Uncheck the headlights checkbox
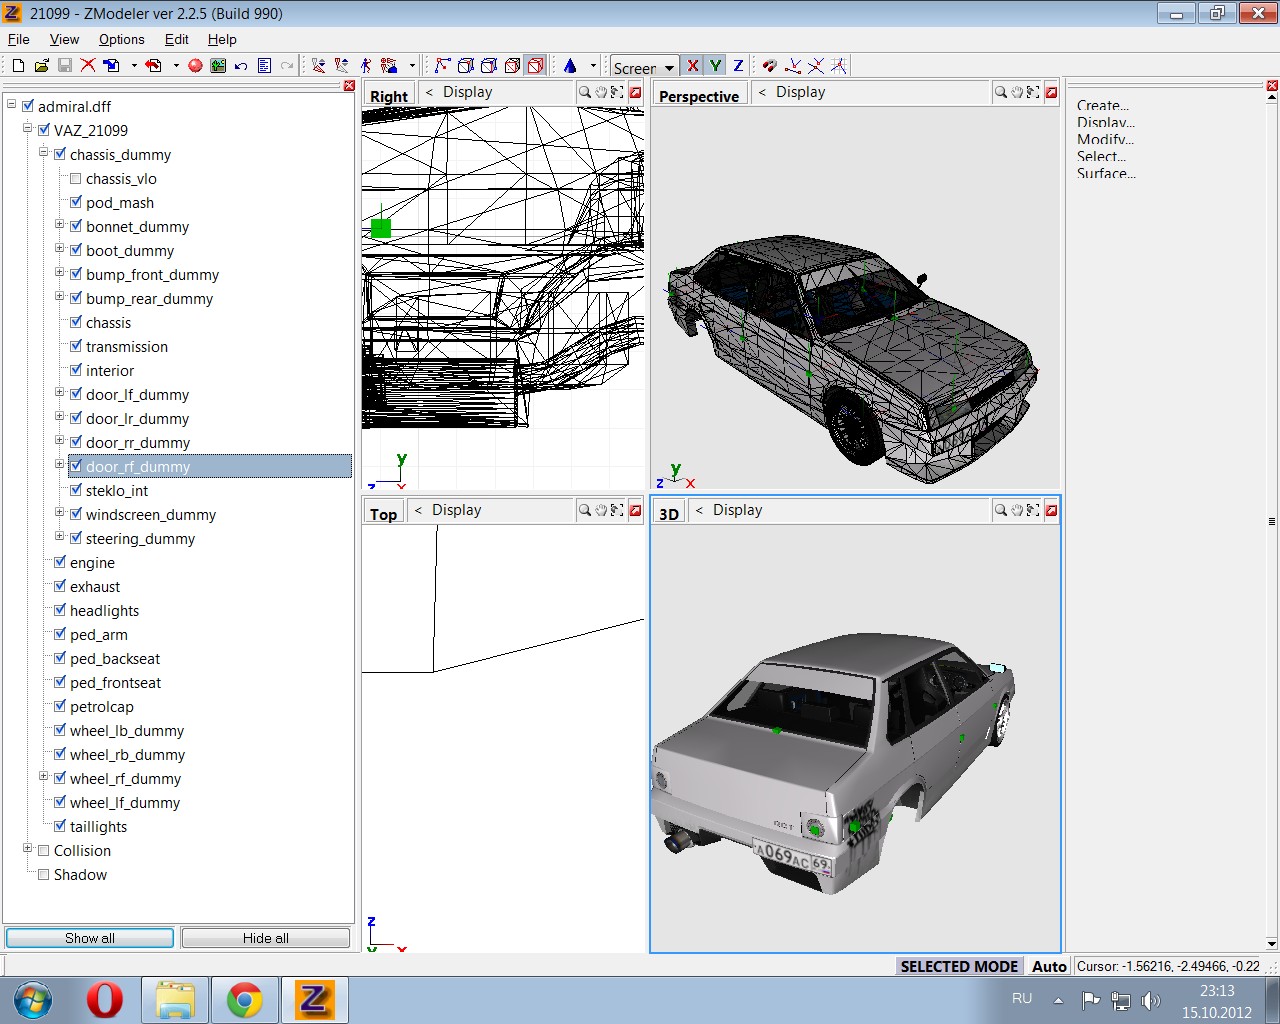Image resolution: width=1280 pixels, height=1024 pixels. coord(60,610)
